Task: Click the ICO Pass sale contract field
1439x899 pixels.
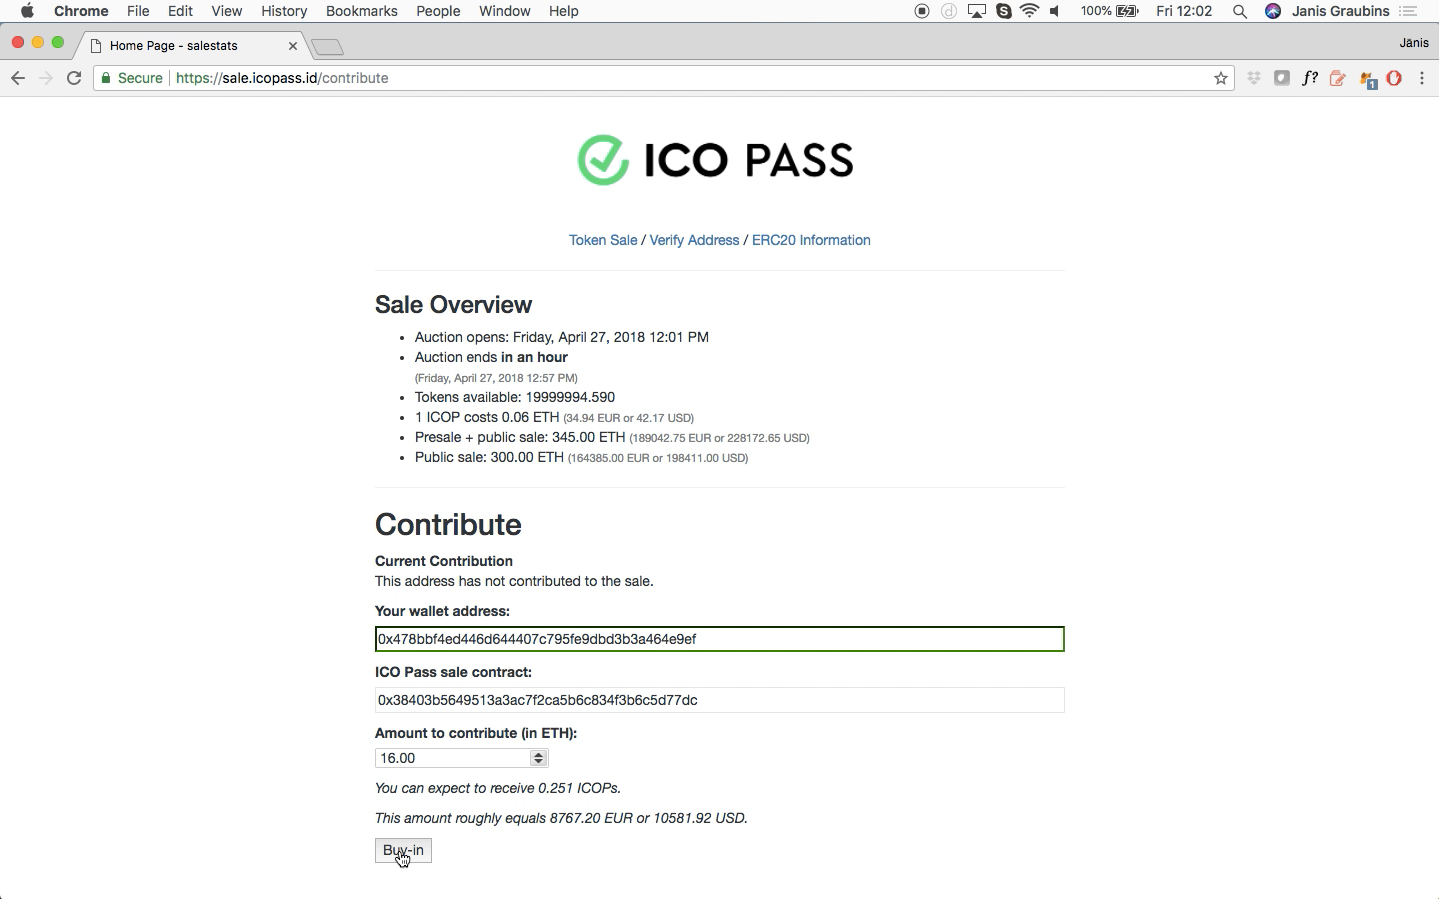Action: click(719, 700)
